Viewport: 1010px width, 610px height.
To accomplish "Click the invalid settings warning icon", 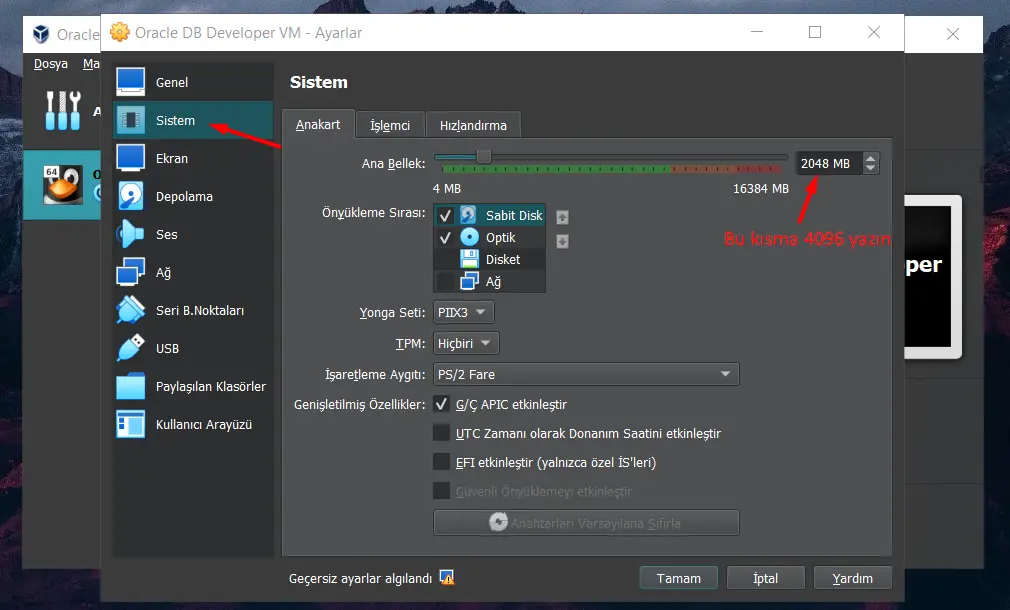I will click(447, 578).
